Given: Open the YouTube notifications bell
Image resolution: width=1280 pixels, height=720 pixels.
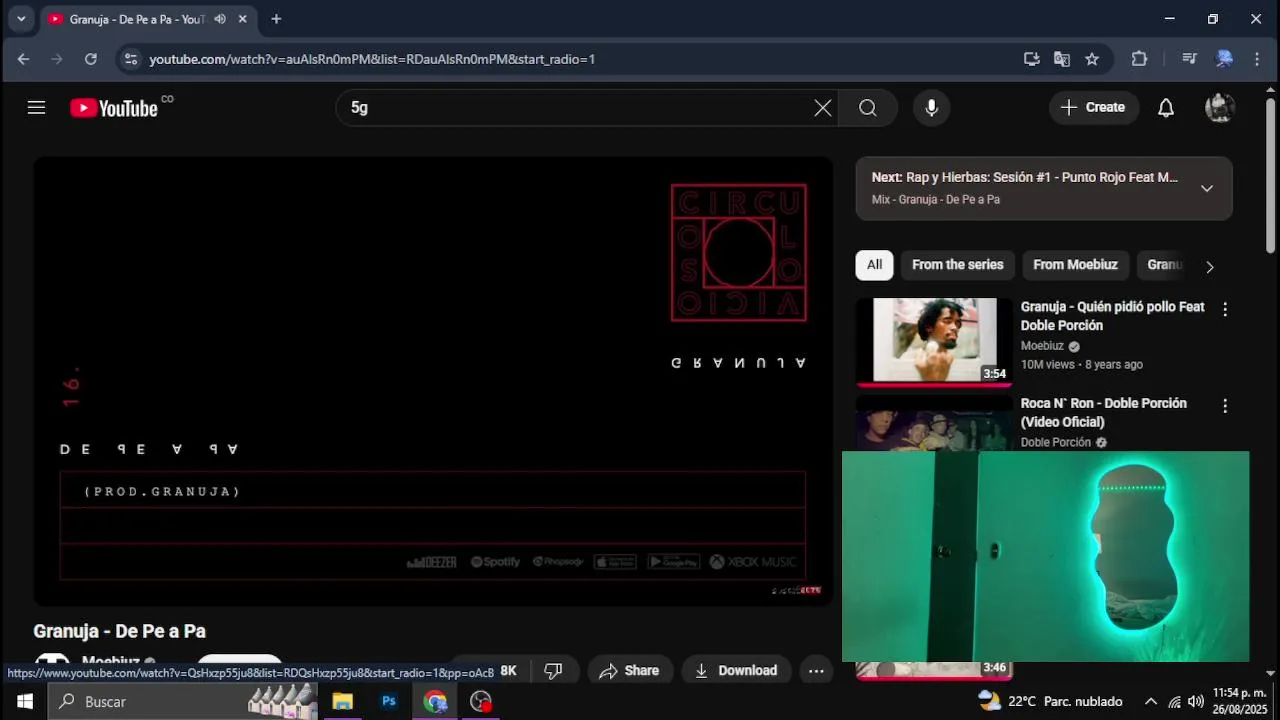Looking at the screenshot, I should coord(1166,108).
